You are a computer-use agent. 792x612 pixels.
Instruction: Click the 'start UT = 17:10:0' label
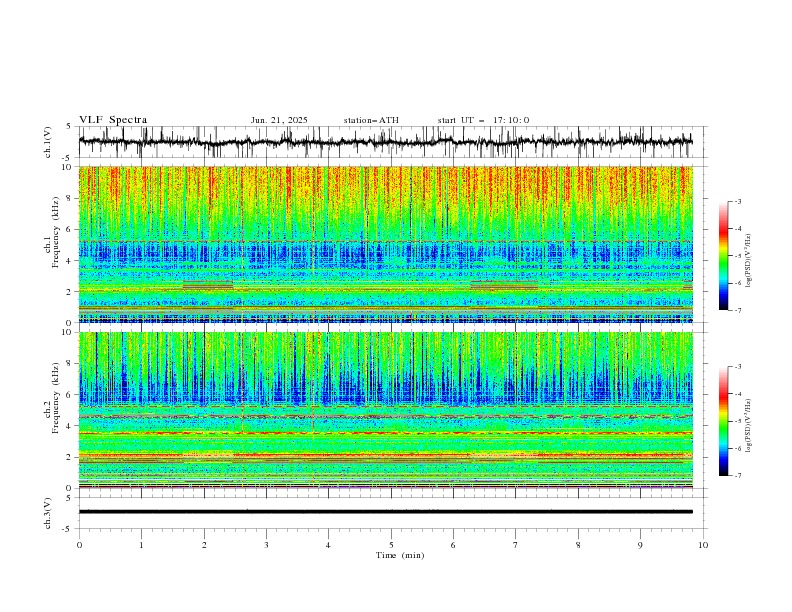pyautogui.click(x=483, y=120)
